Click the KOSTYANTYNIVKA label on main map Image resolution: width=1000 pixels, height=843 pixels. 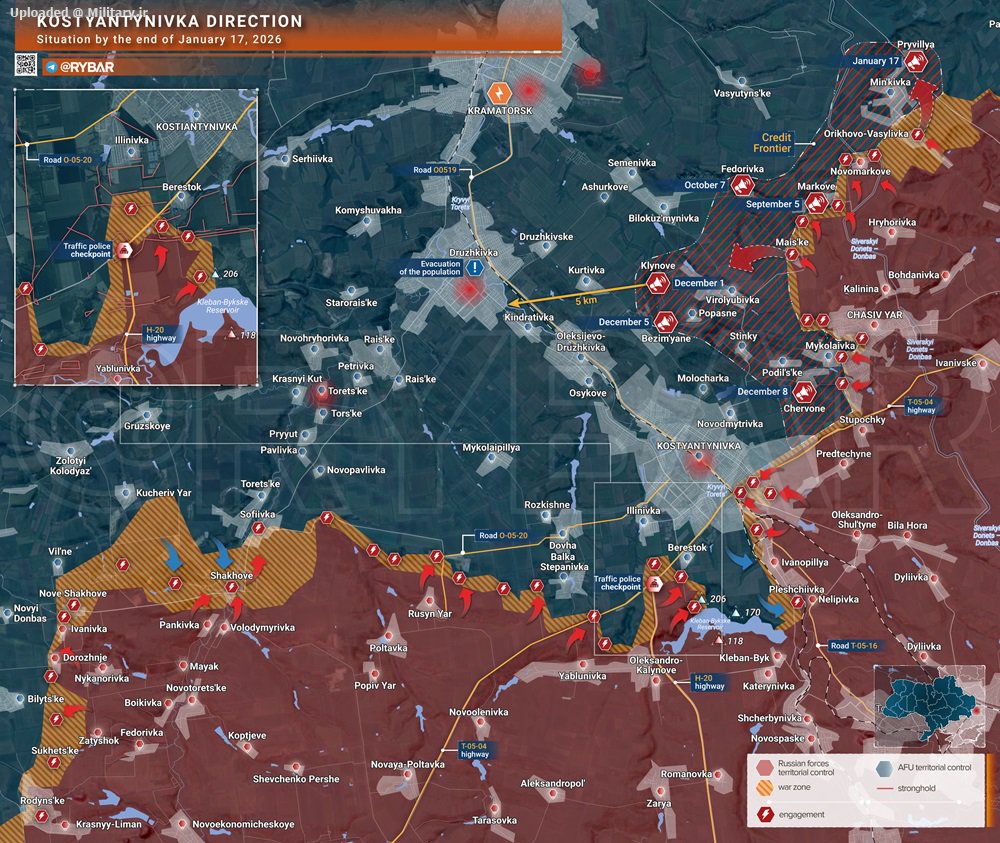pos(698,446)
